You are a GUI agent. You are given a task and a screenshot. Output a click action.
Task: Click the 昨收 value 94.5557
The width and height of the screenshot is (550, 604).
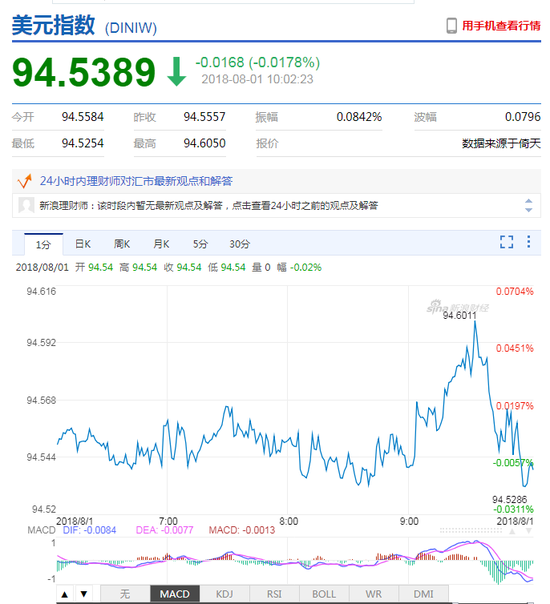point(204,117)
